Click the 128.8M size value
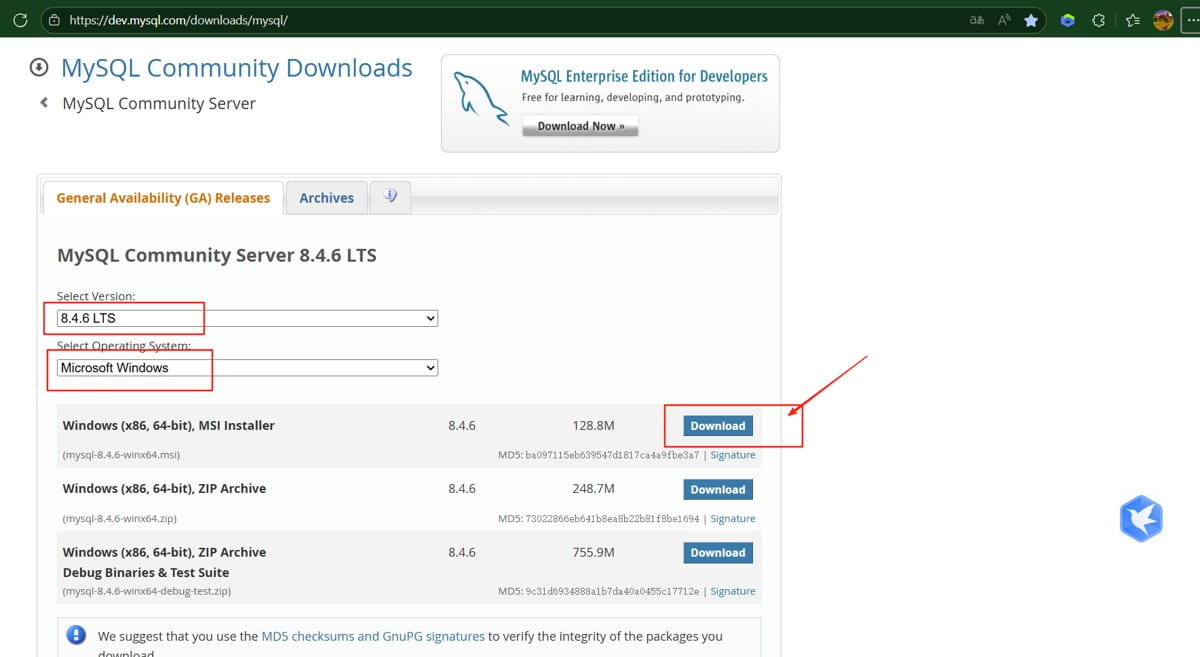The width and height of the screenshot is (1200, 657). tap(593, 425)
